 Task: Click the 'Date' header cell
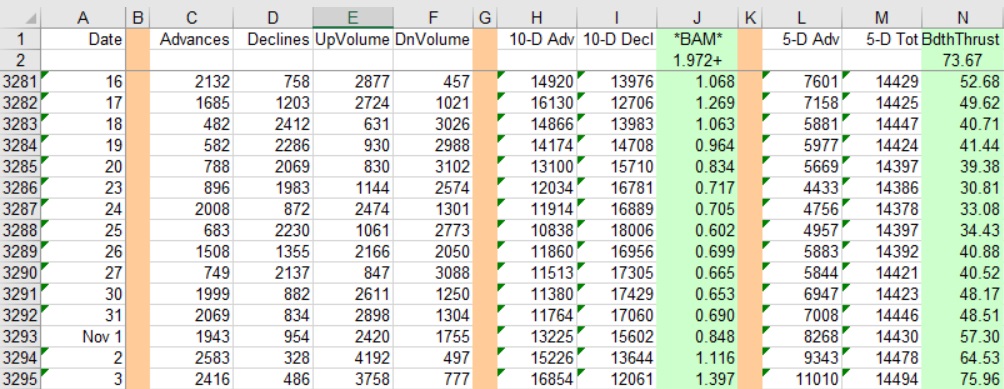(83, 39)
